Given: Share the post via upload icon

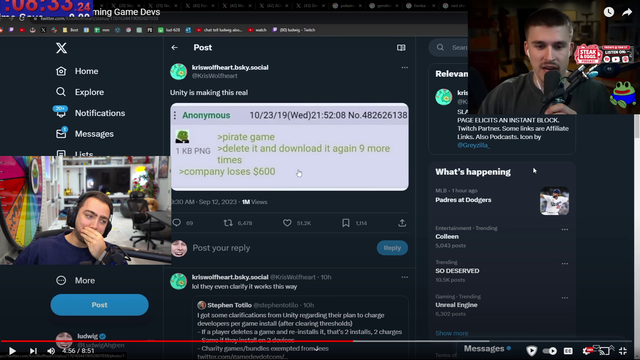Looking at the screenshot, I should pos(402,223).
